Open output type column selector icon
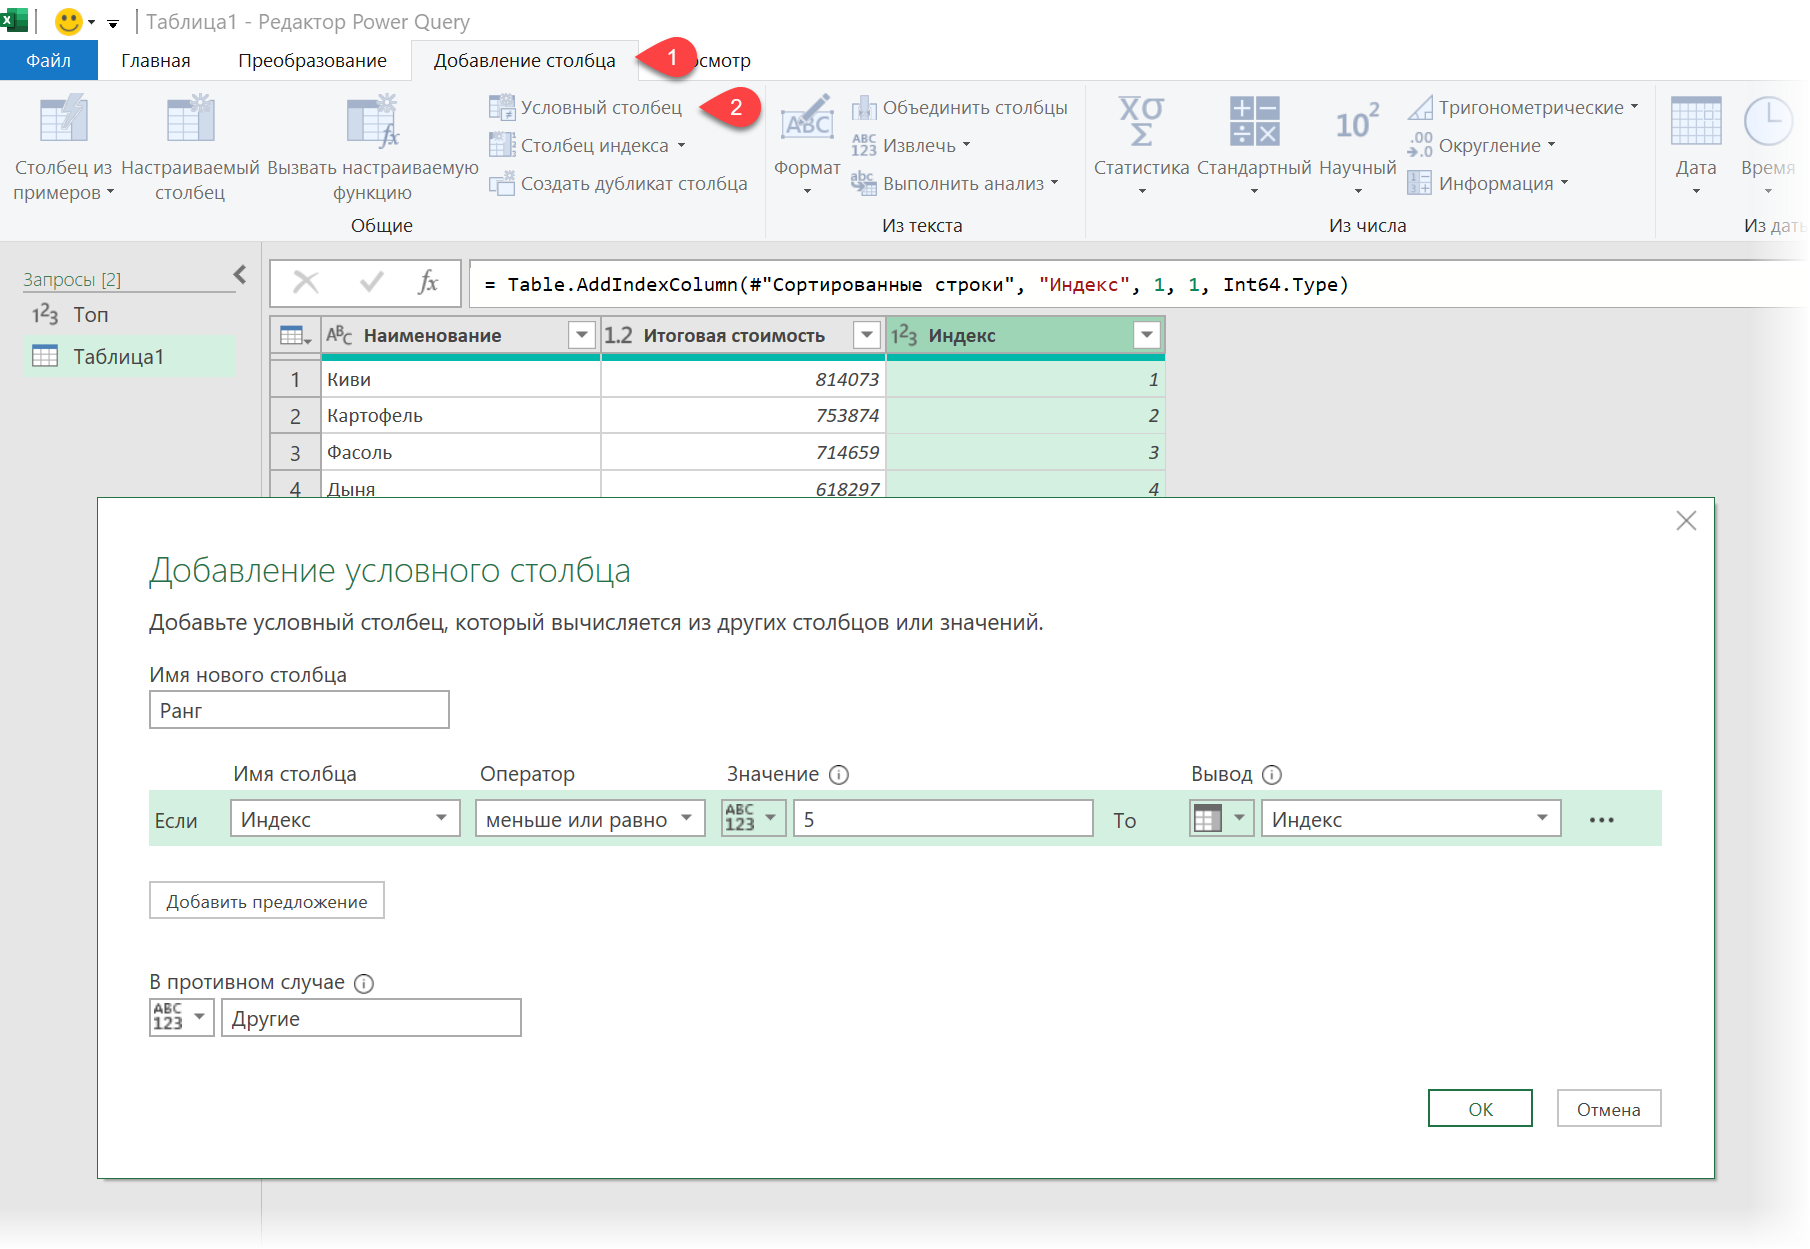This screenshot has width=1810, height=1249. (x=1221, y=818)
